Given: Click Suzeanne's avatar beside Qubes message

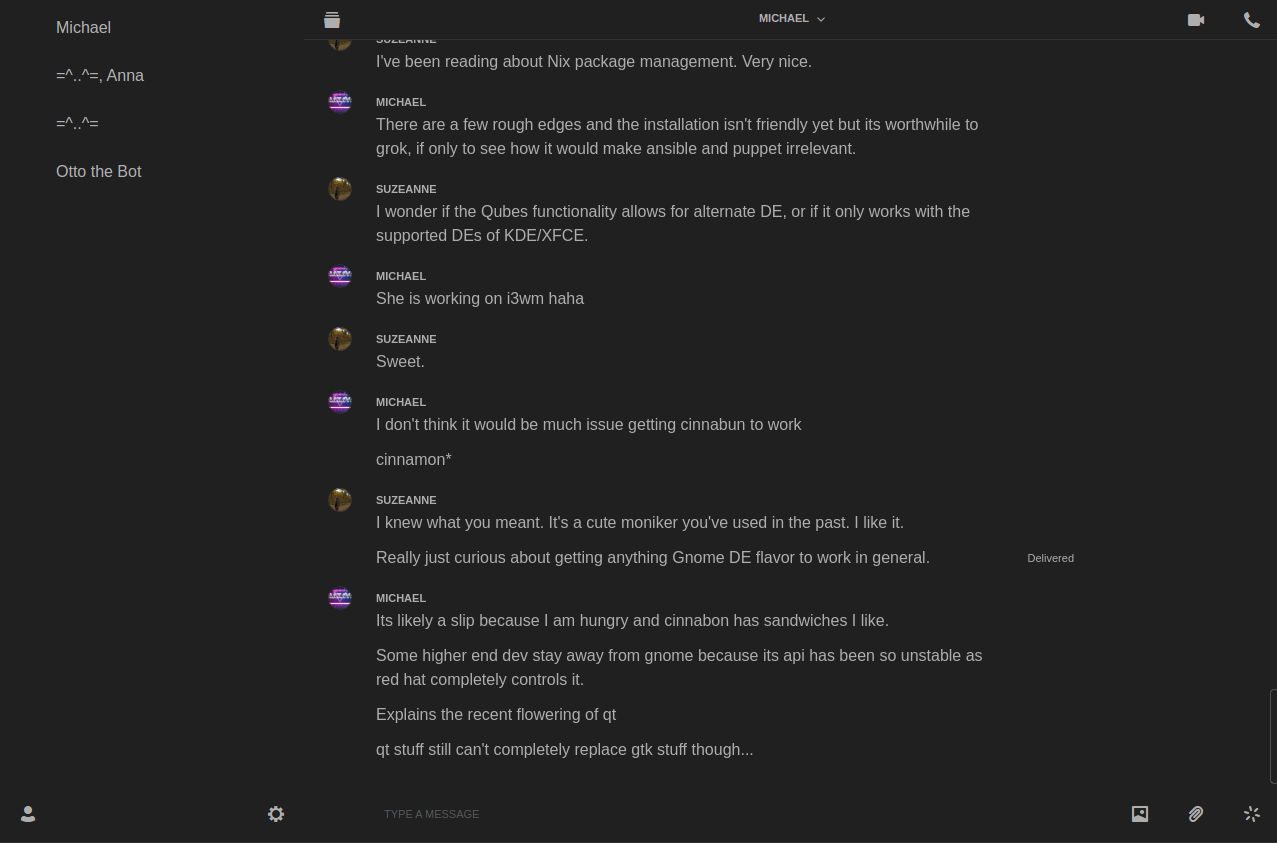Looking at the screenshot, I should coord(340,189).
